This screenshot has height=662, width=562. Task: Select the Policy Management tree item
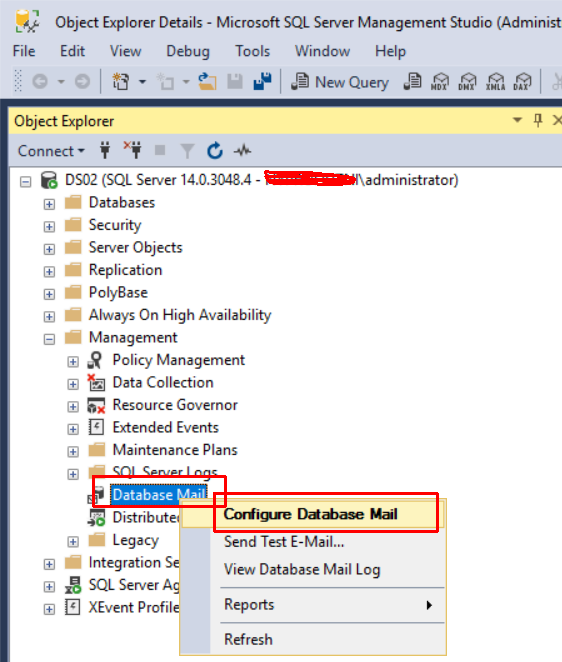pos(179,360)
